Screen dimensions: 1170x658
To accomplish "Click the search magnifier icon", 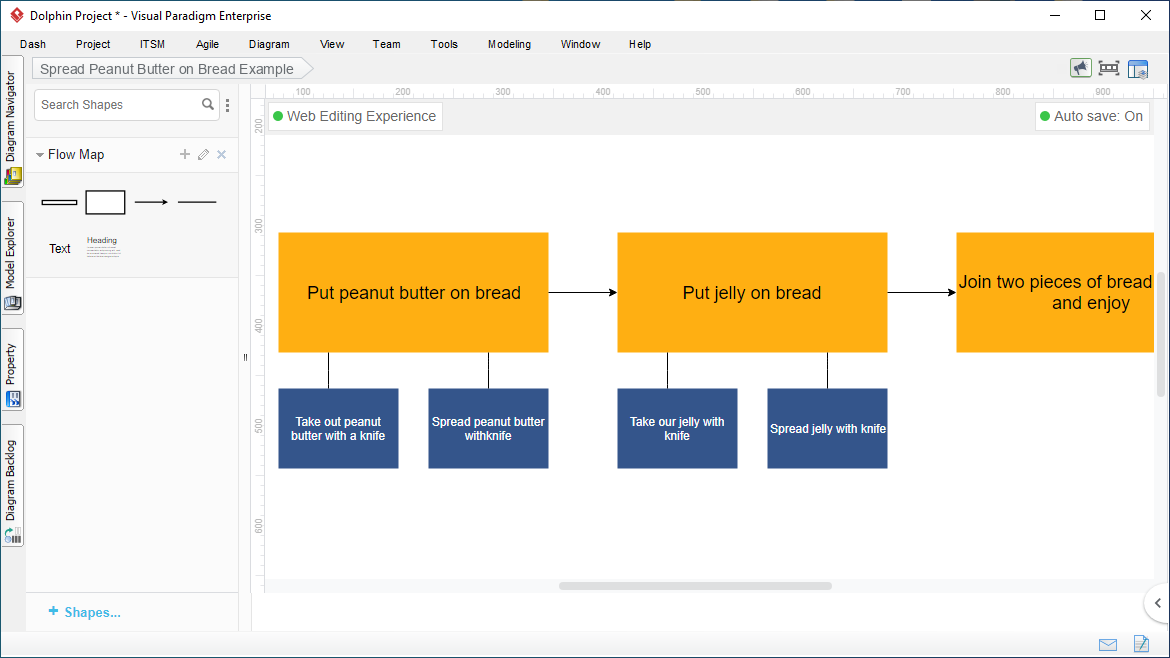I will pyautogui.click(x=208, y=104).
